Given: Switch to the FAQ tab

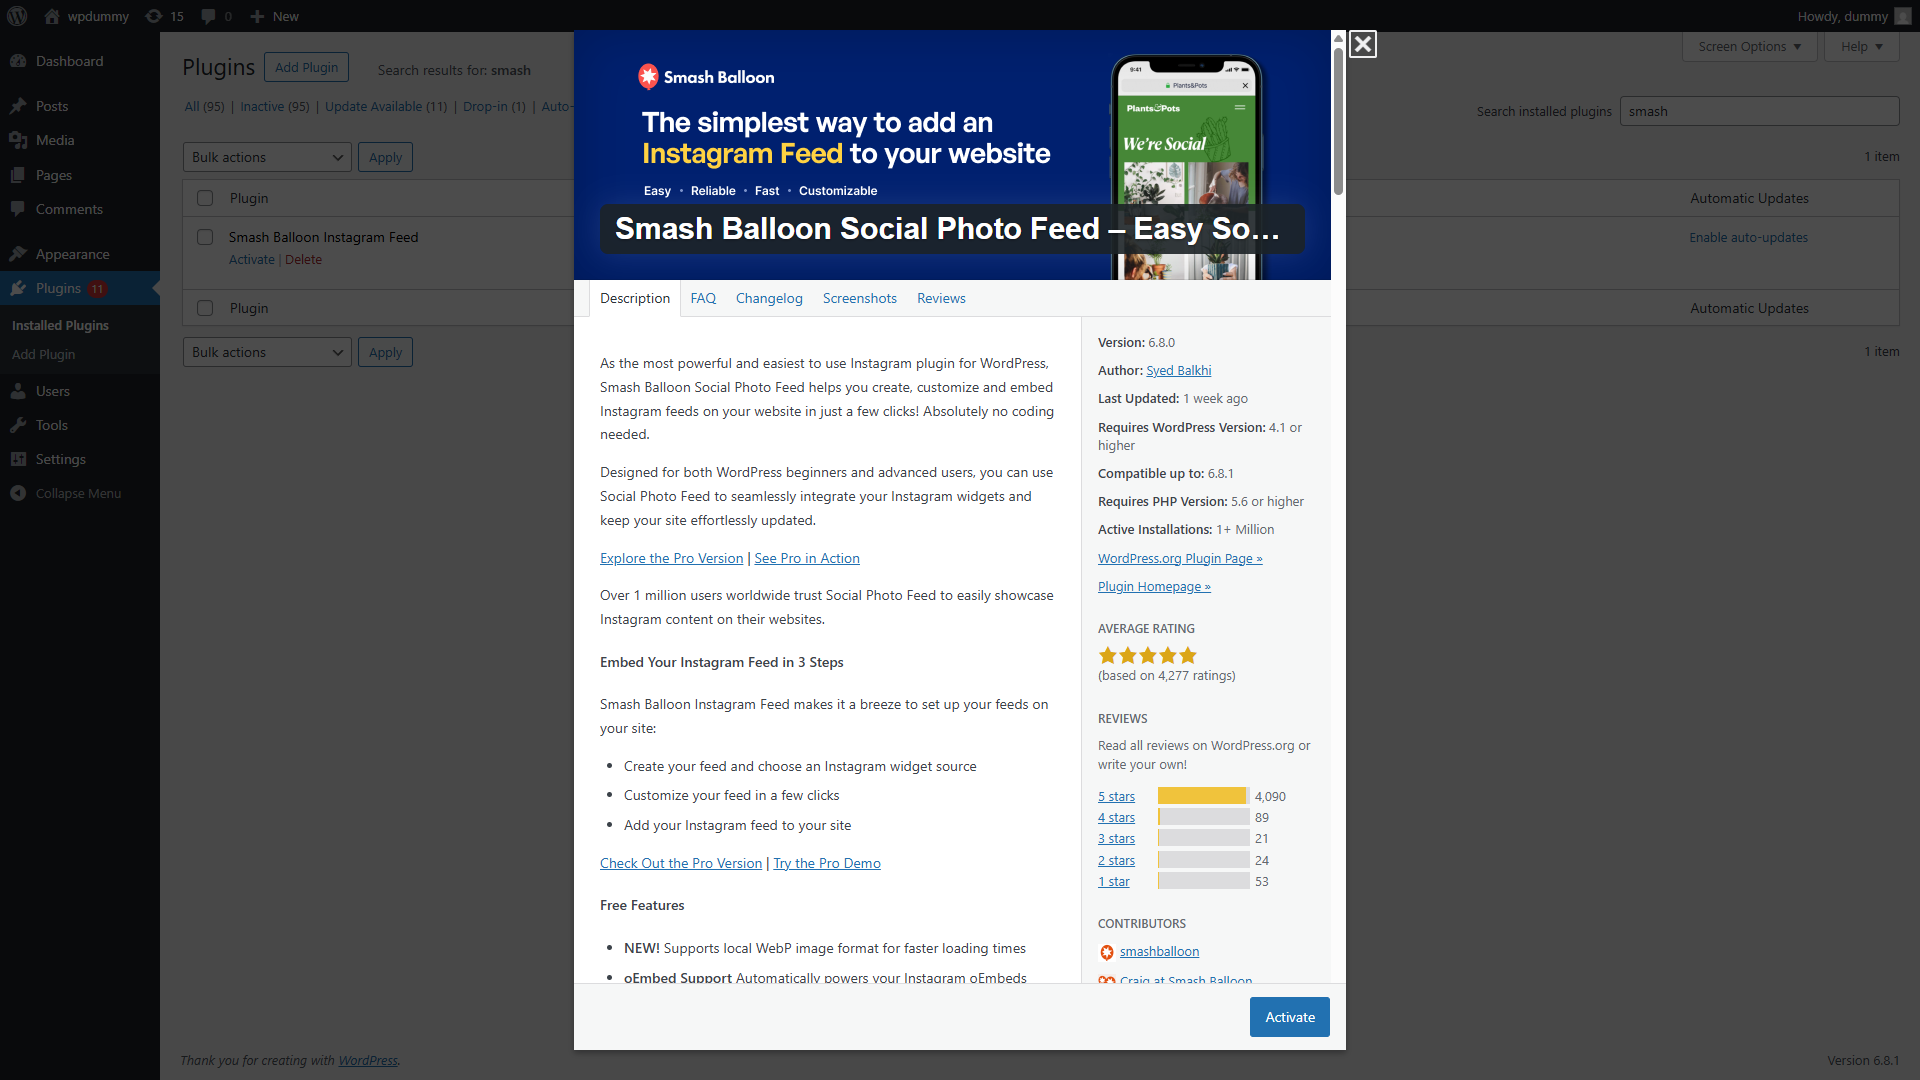Looking at the screenshot, I should coord(703,298).
